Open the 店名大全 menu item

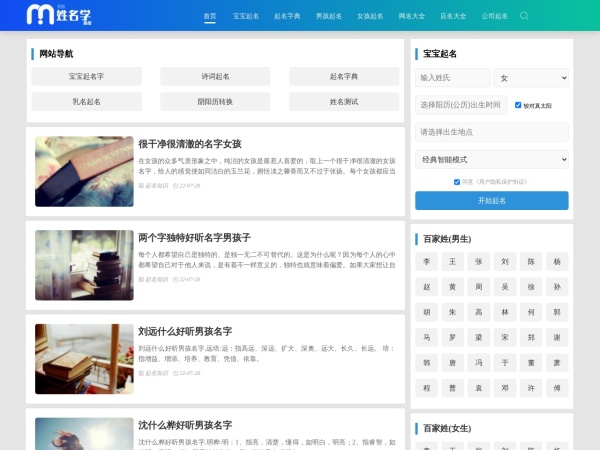point(453,16)
